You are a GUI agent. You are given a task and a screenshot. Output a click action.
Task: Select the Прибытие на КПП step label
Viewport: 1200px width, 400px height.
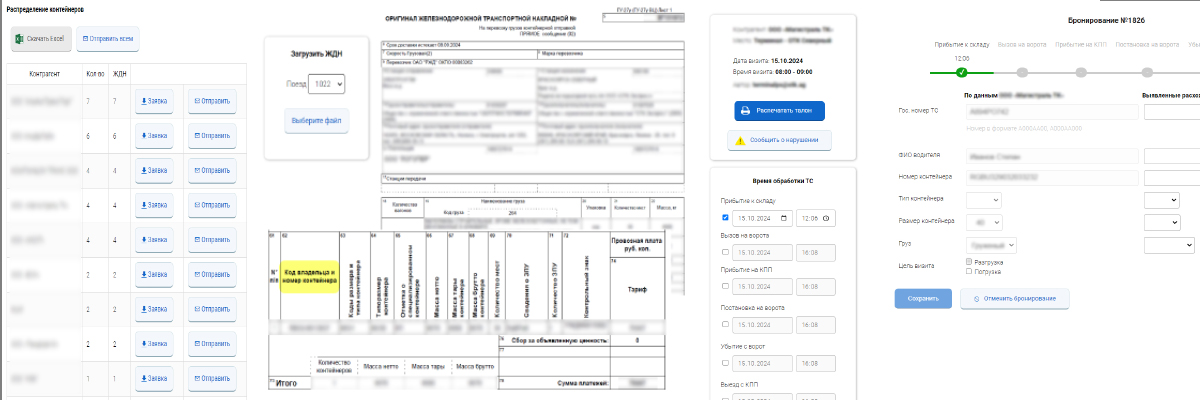tap(1081, 45)
